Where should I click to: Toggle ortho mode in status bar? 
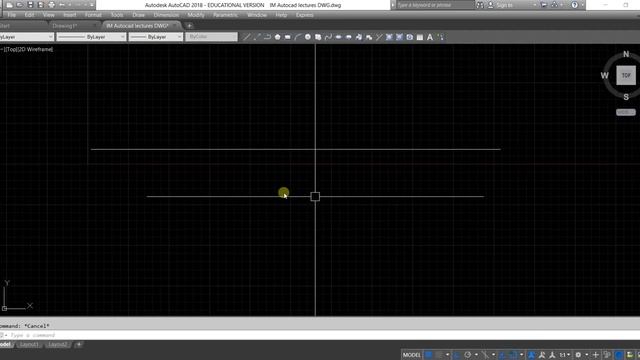point(457,355)
